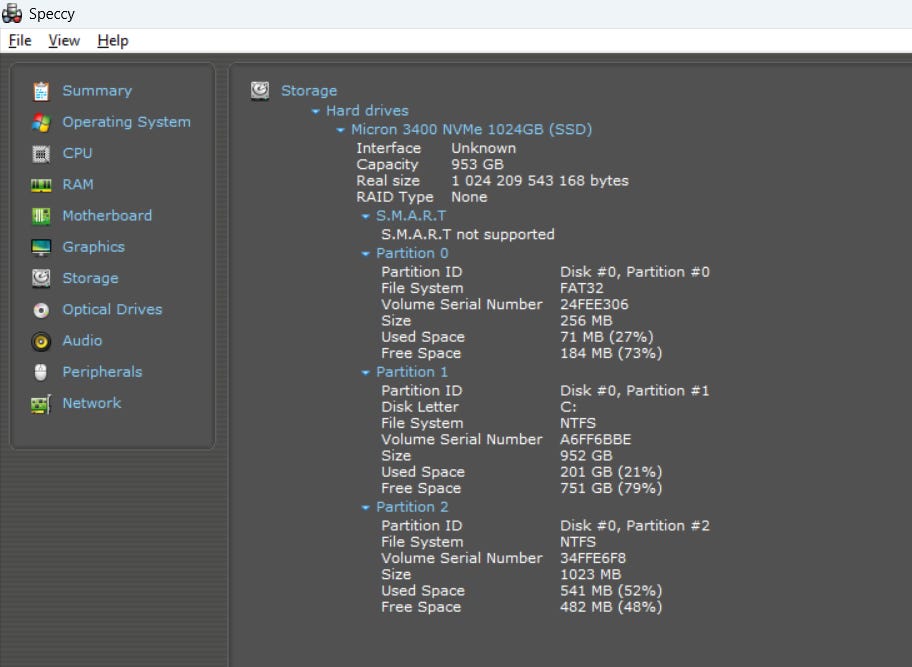This screenshot has width=912, height=667.
Task: Click the Interface value Unknown
Action: point(483,148)
